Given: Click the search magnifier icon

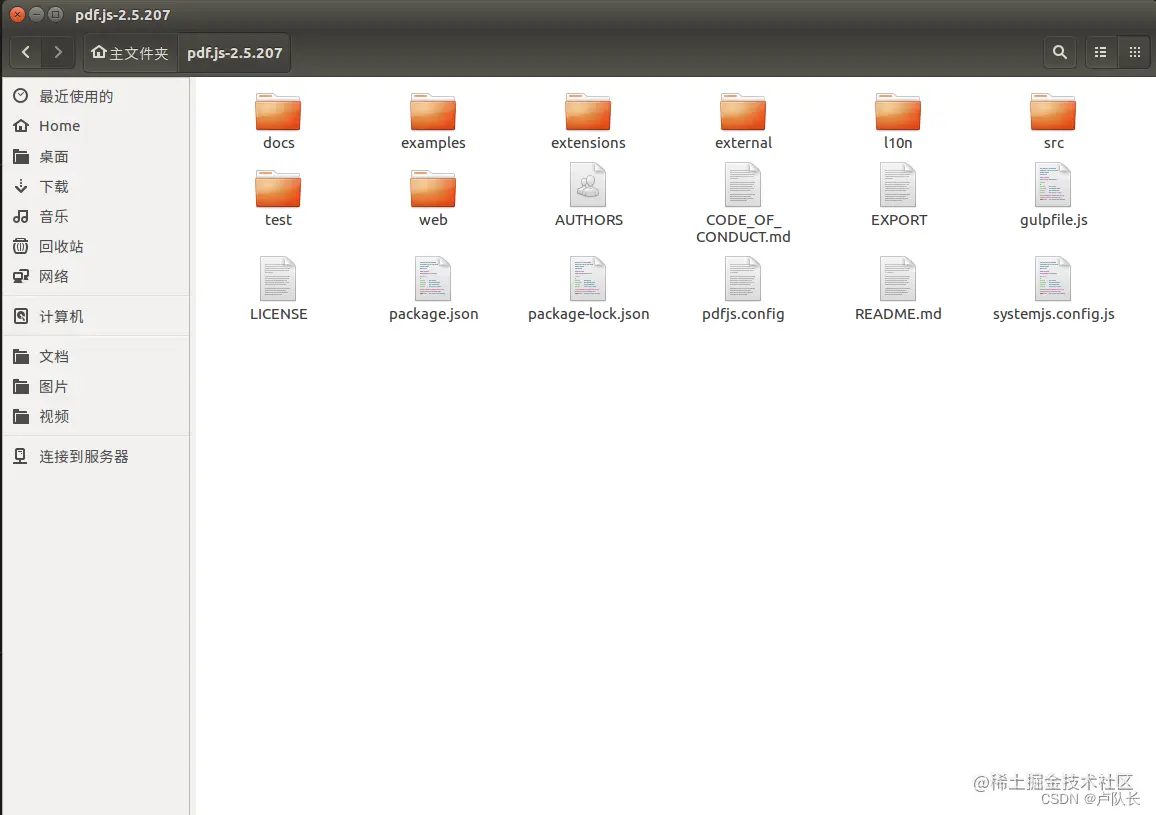Looking at the screenshot, I should [x=1059, y=52].
